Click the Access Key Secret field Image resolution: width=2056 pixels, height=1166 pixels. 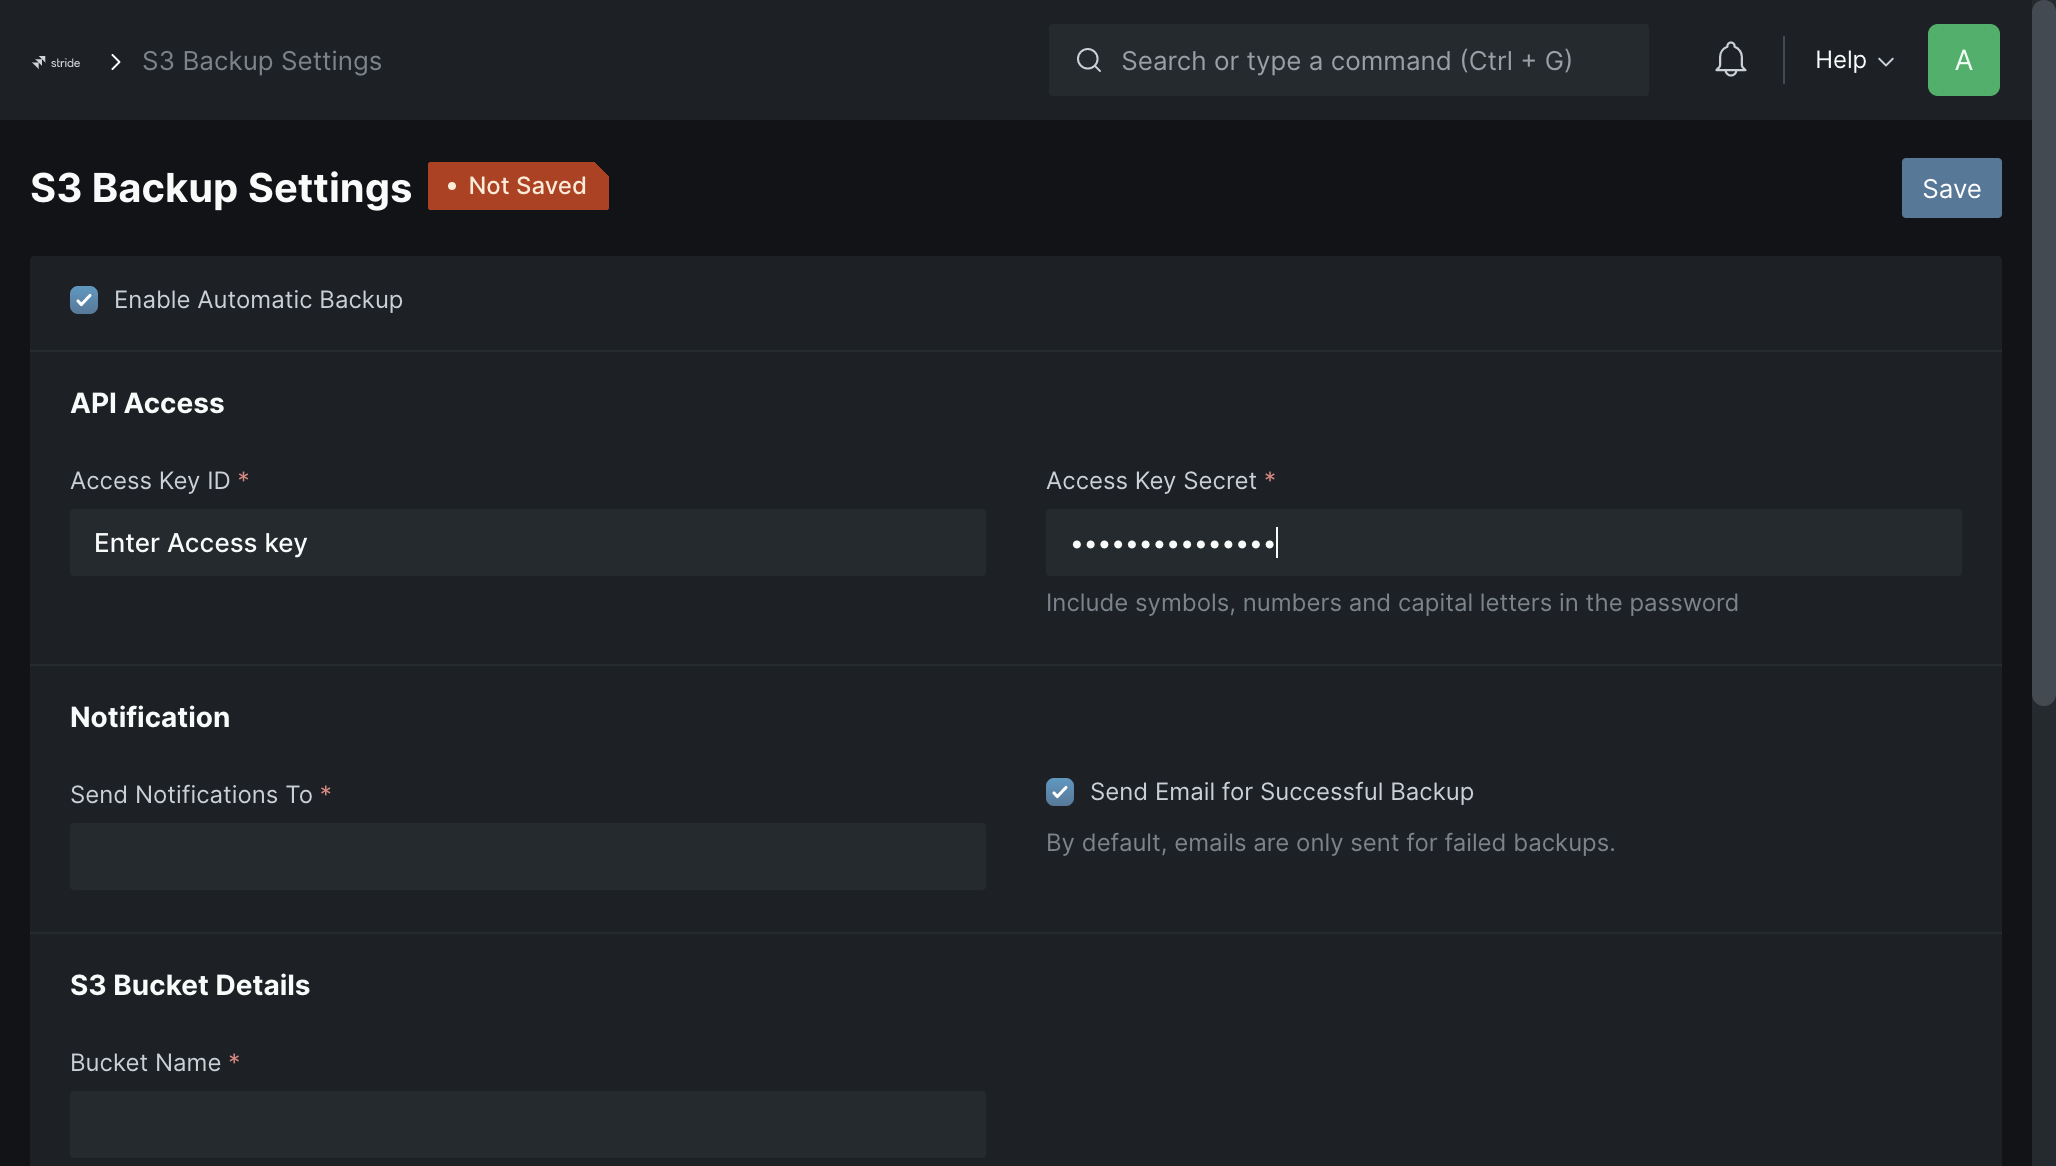point(1503,543)
